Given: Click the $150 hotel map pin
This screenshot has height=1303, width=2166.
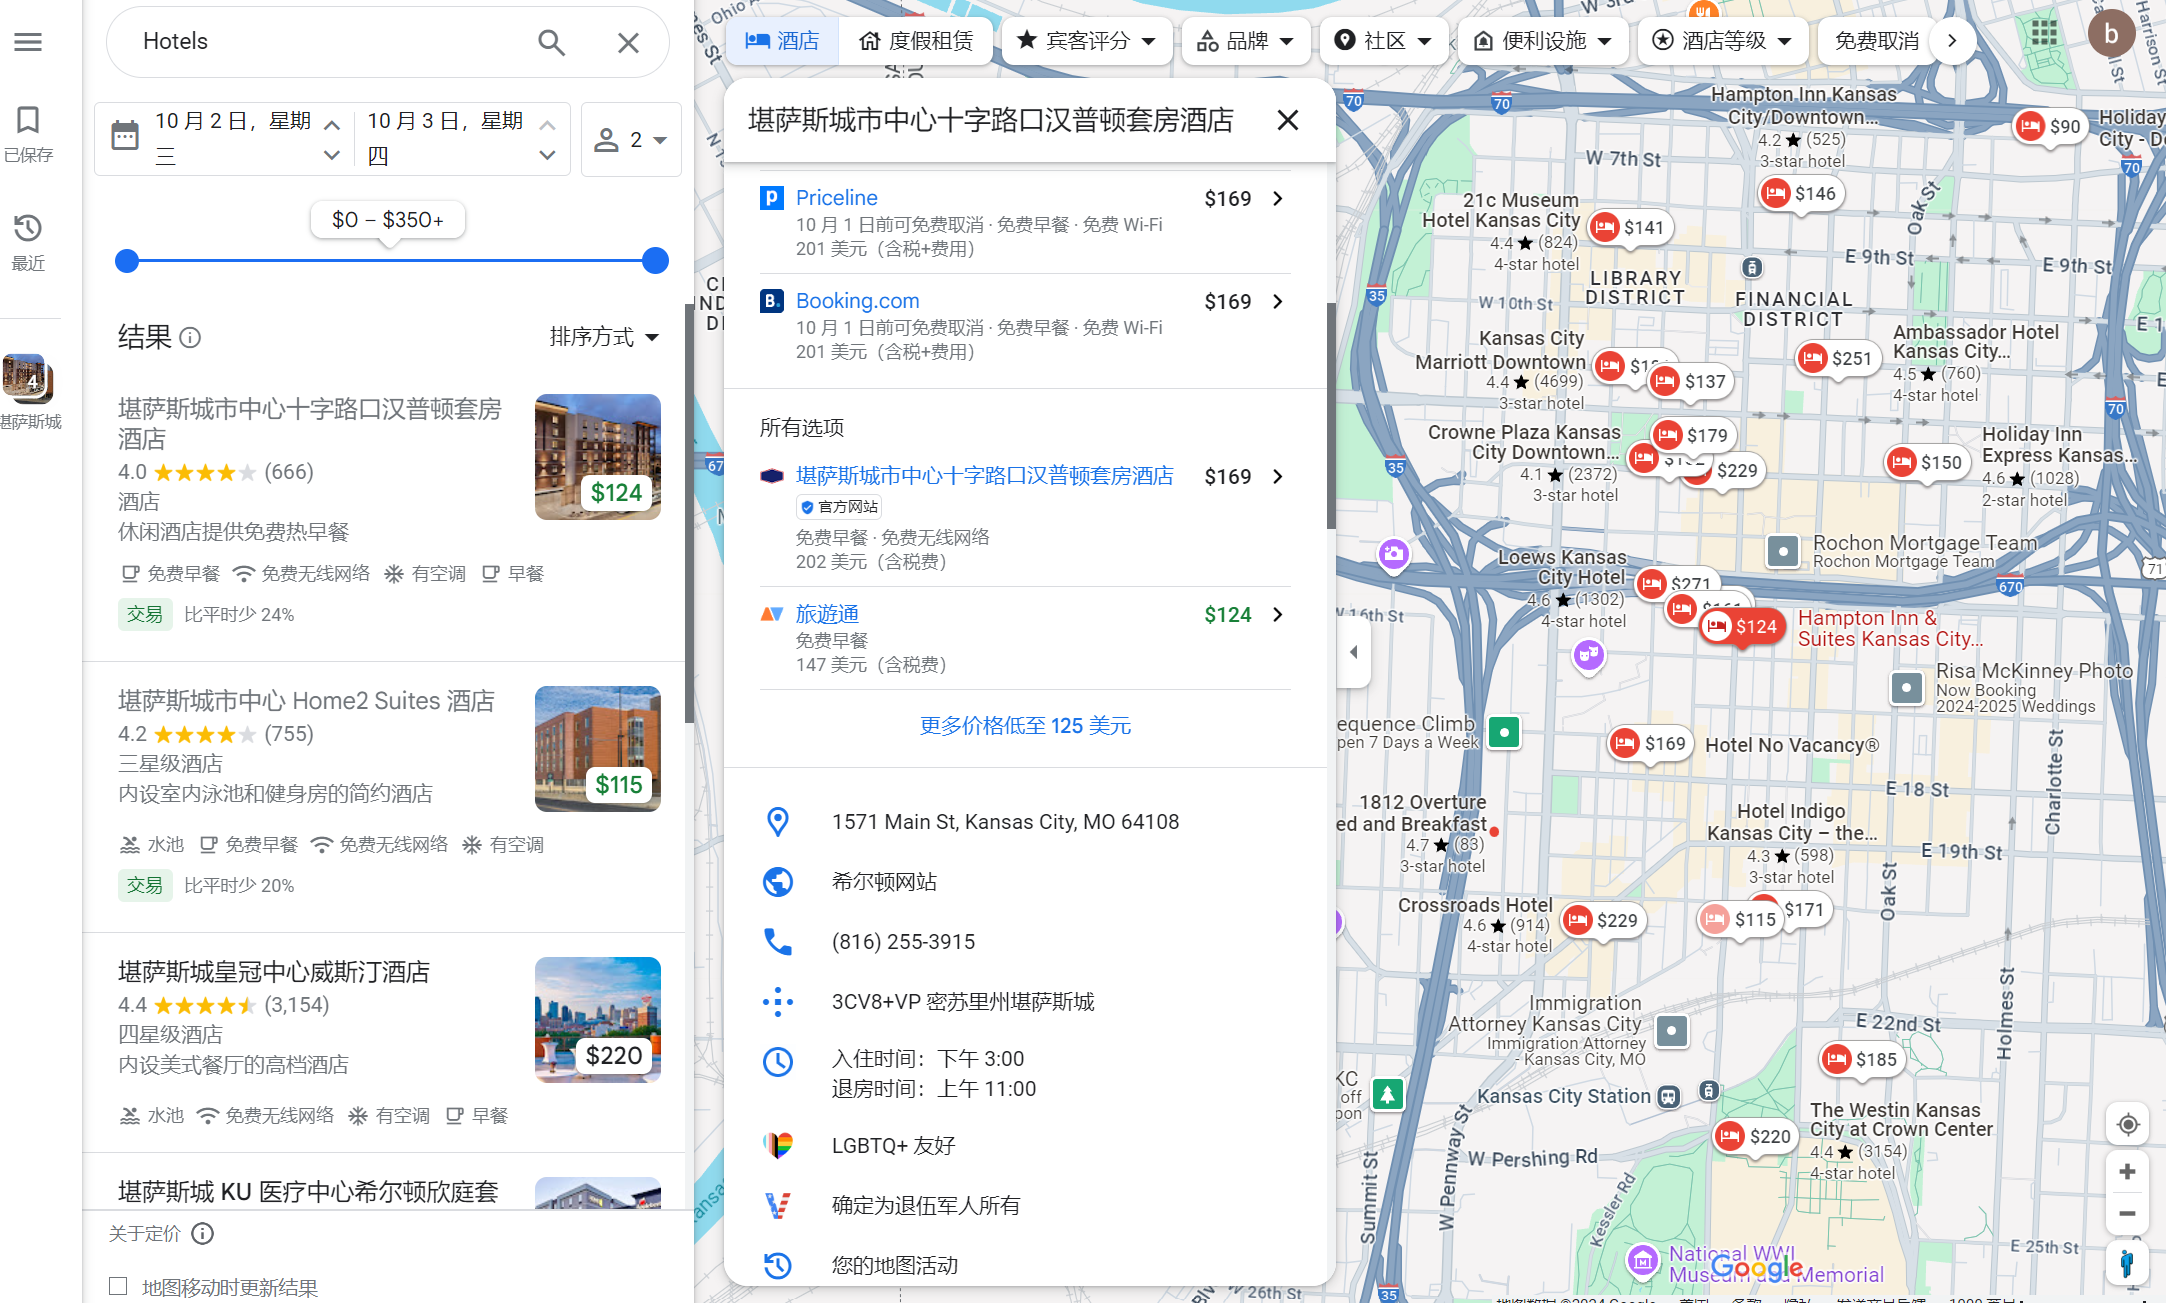Looking at the screenshot, I should pyautogui.click(x=1926, y=462).
